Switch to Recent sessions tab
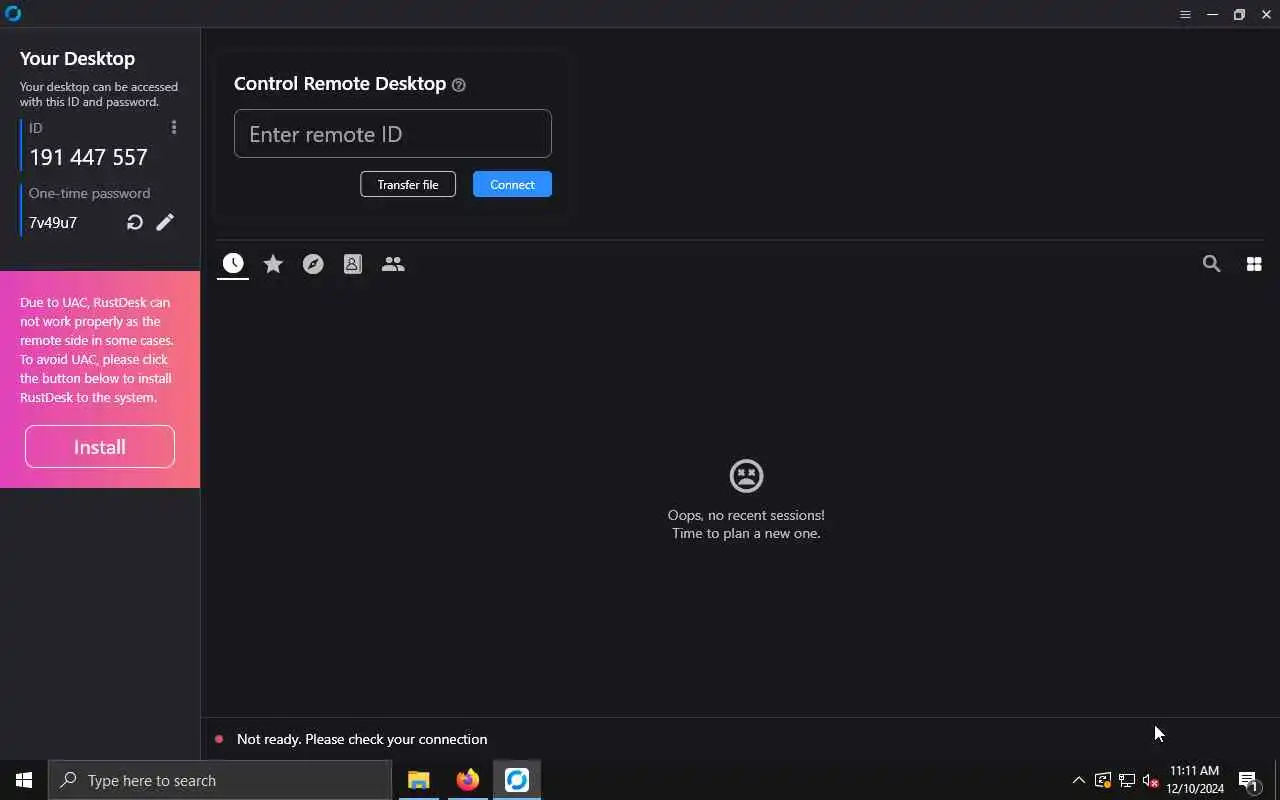The image size is (1280, 800). coord(233,263)
